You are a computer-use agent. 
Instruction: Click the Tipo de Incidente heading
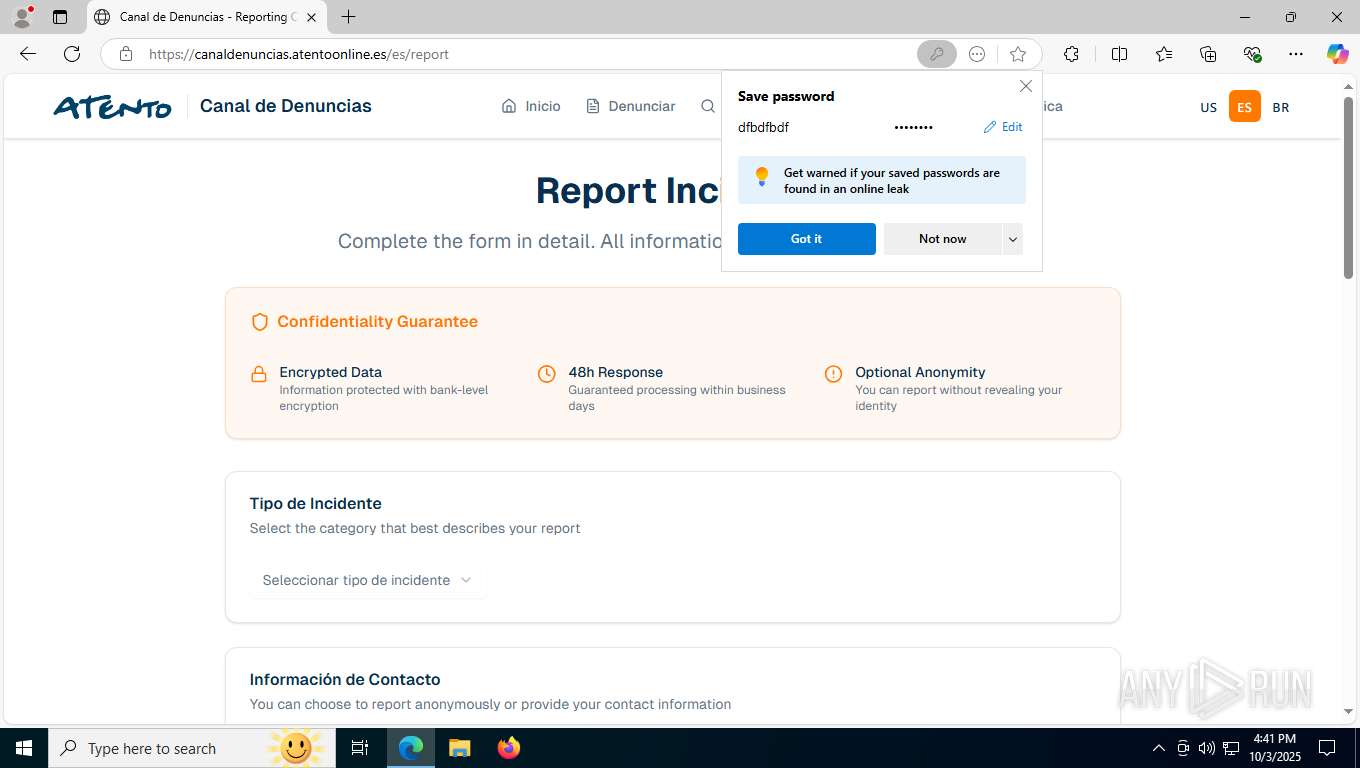315,503
